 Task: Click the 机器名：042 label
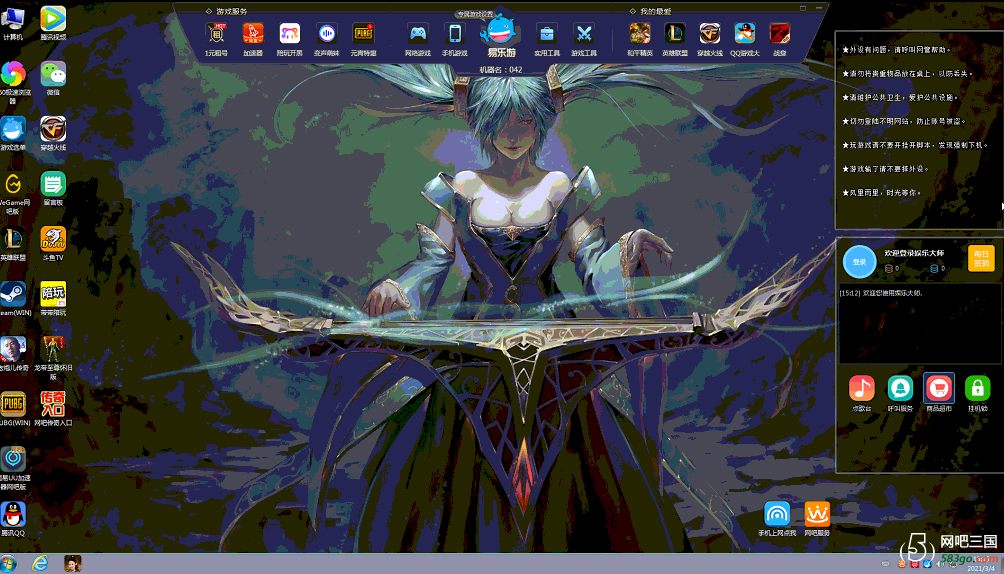(501, 69)
